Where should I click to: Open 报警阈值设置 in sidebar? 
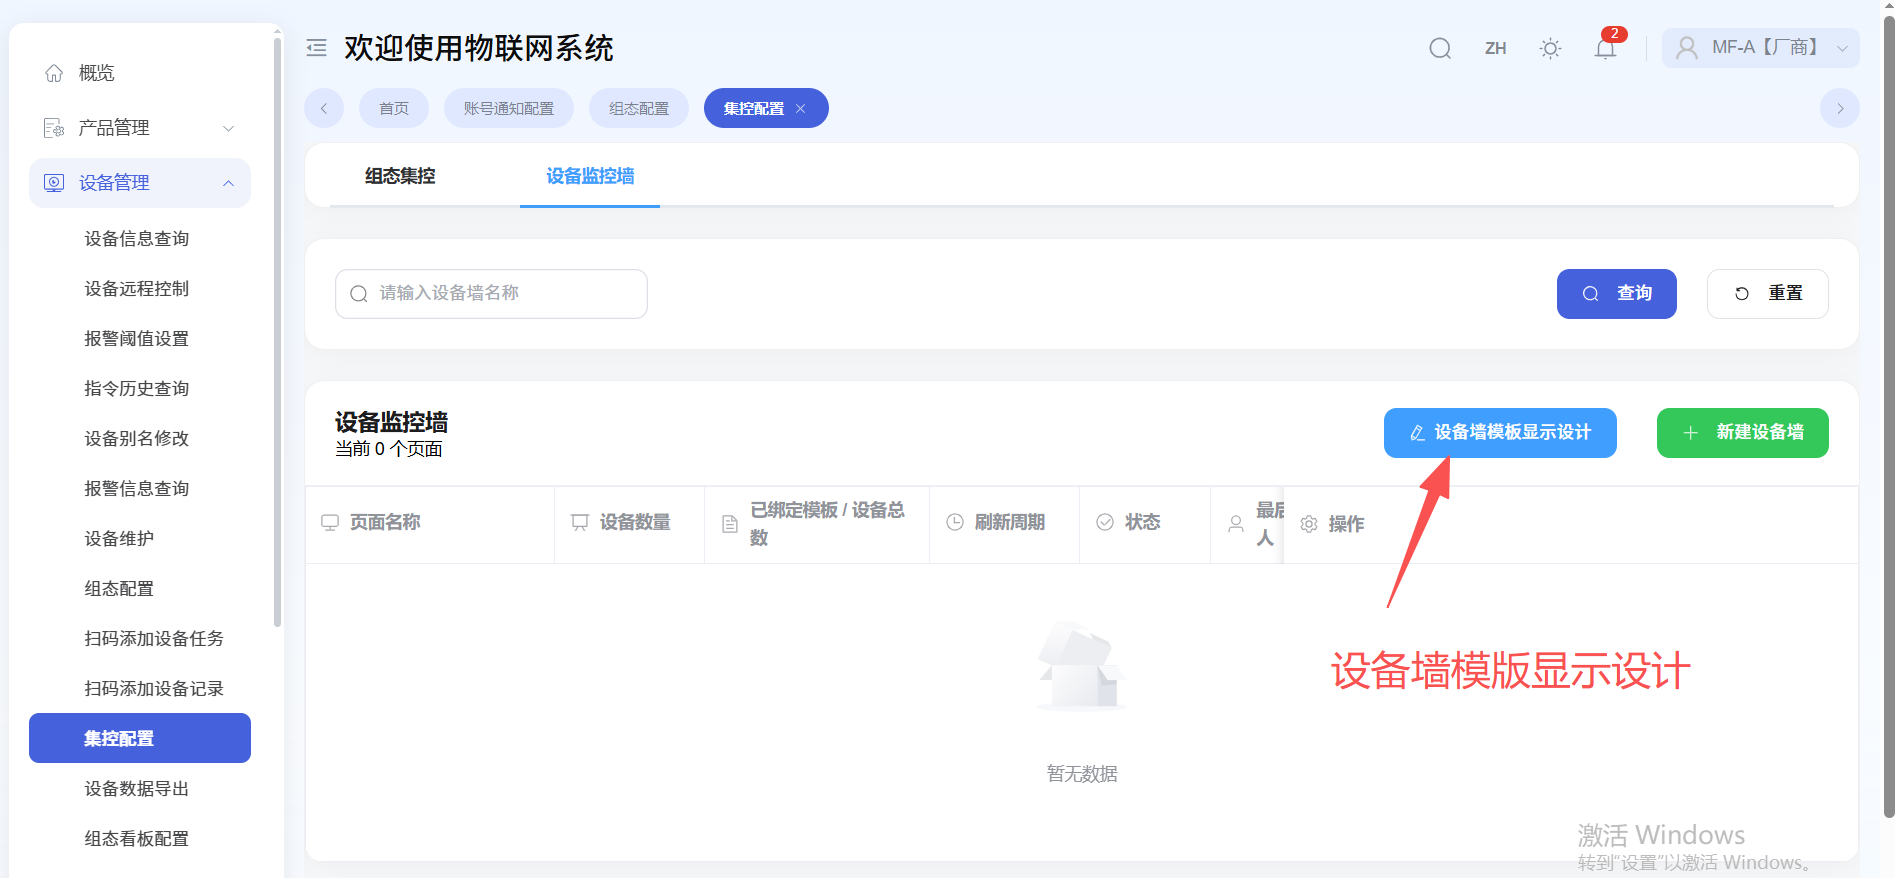click(x=140, y=338)
